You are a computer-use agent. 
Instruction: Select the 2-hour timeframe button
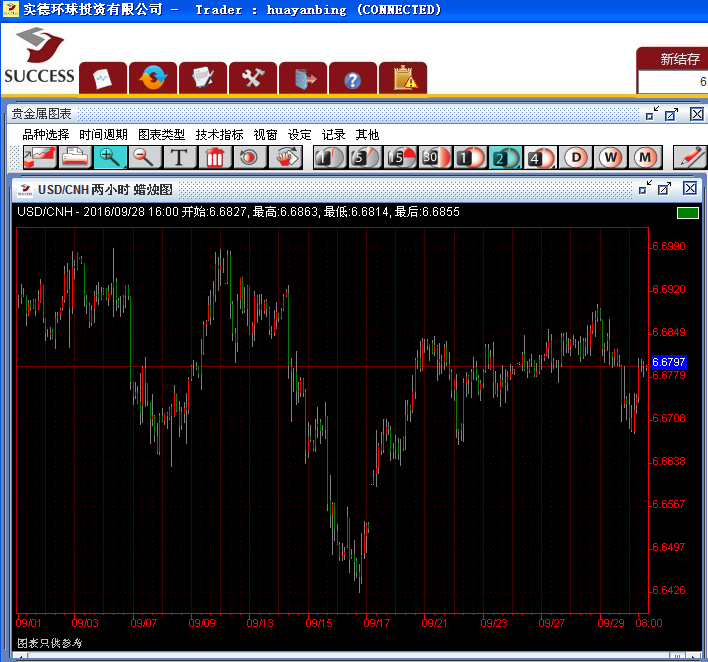click(x=505, y=157)
